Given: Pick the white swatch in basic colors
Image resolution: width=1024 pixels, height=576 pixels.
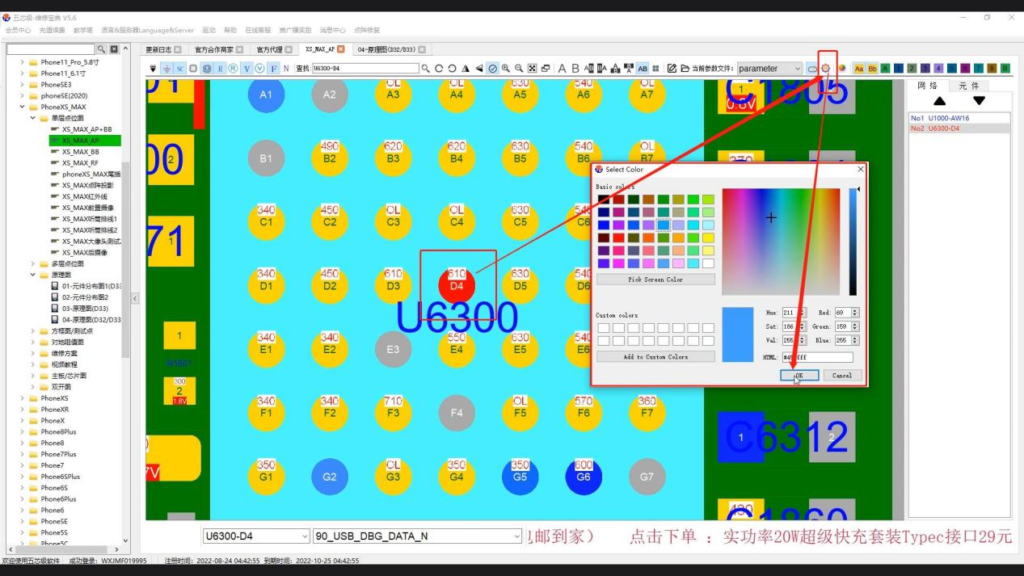Looking at the screenshot, I should coord(708,263).
